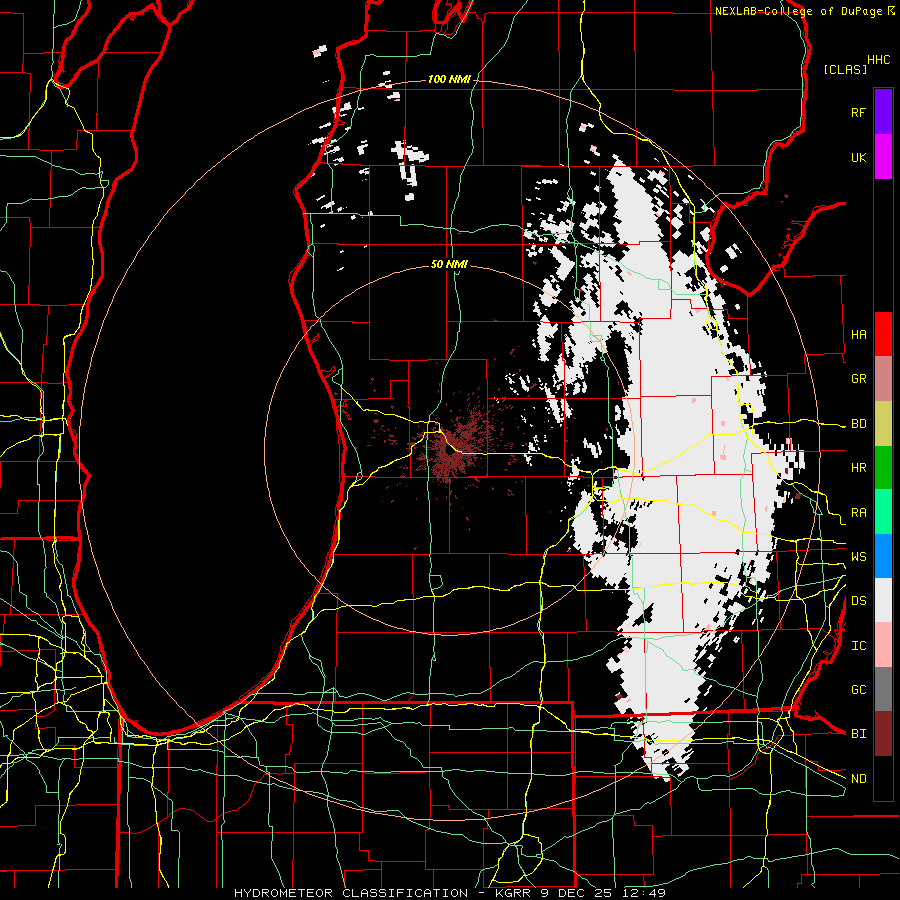Click the HYDROMETEOR CLASSIFICATION title text
Image resolution: width=900 pixels, height=900 pixels.
coord(351,893)
